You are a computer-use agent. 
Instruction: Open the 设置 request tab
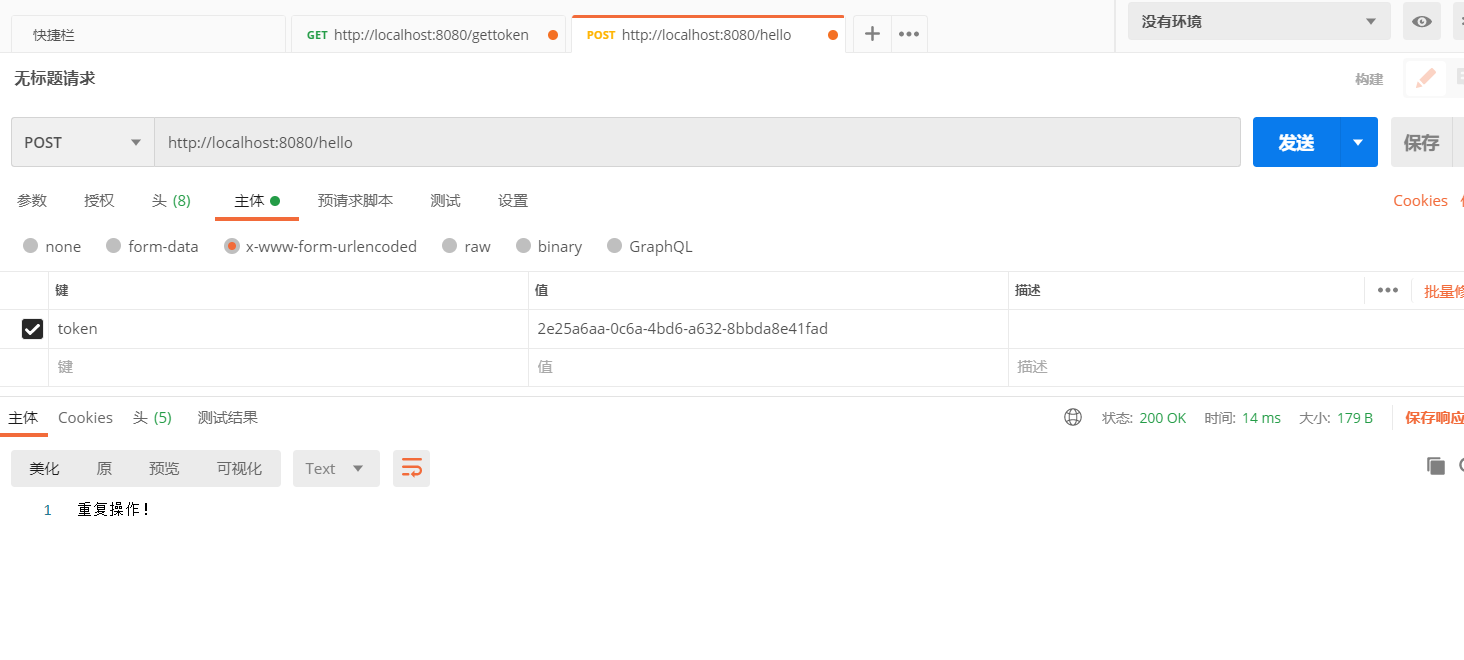513,200
